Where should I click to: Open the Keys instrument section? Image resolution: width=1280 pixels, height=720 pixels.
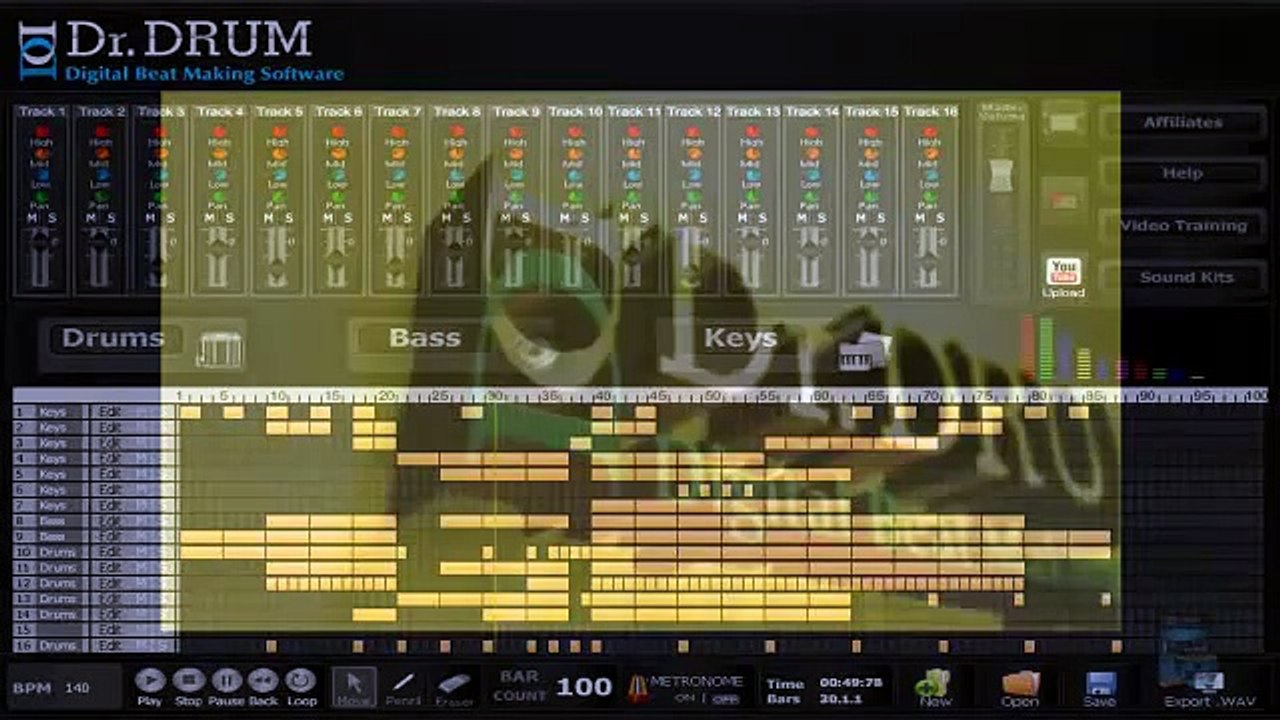coord(740,338)
